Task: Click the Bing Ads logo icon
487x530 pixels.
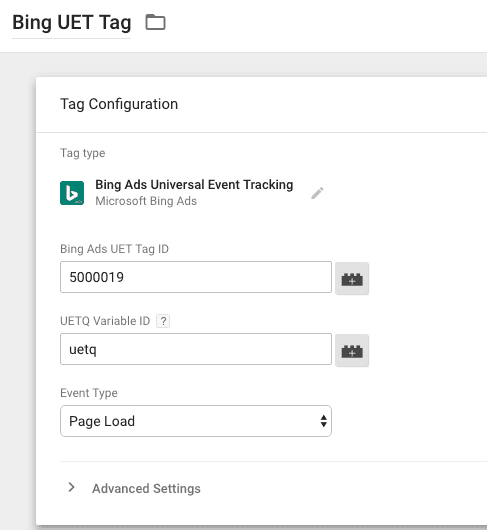Action: [72, 193]
